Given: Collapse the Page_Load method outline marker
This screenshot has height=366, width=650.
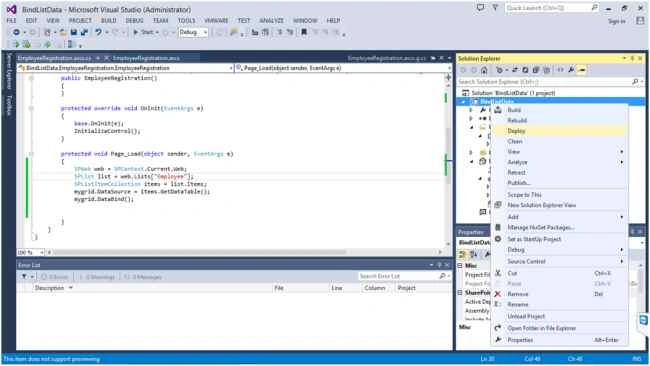Looking at the screenshot, I should (x=32, y=154).
